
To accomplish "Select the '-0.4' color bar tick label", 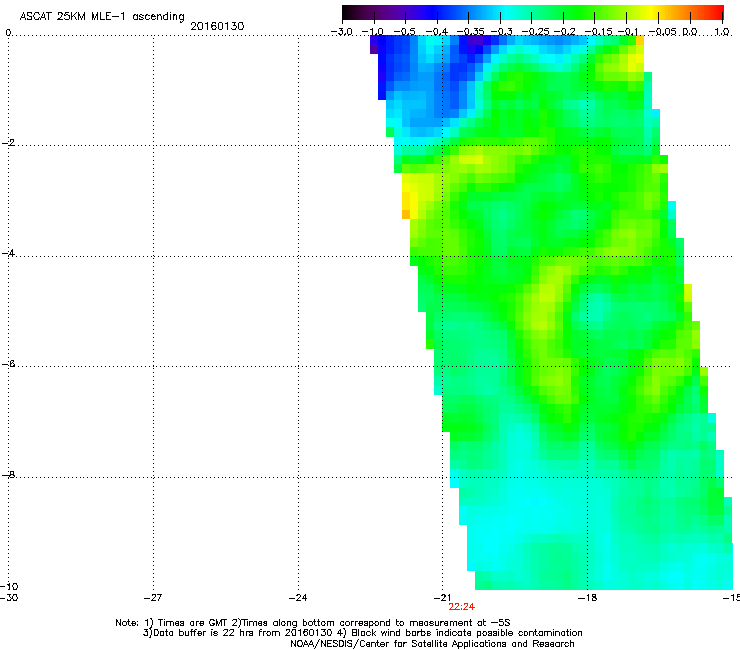I will pos(437,32).
